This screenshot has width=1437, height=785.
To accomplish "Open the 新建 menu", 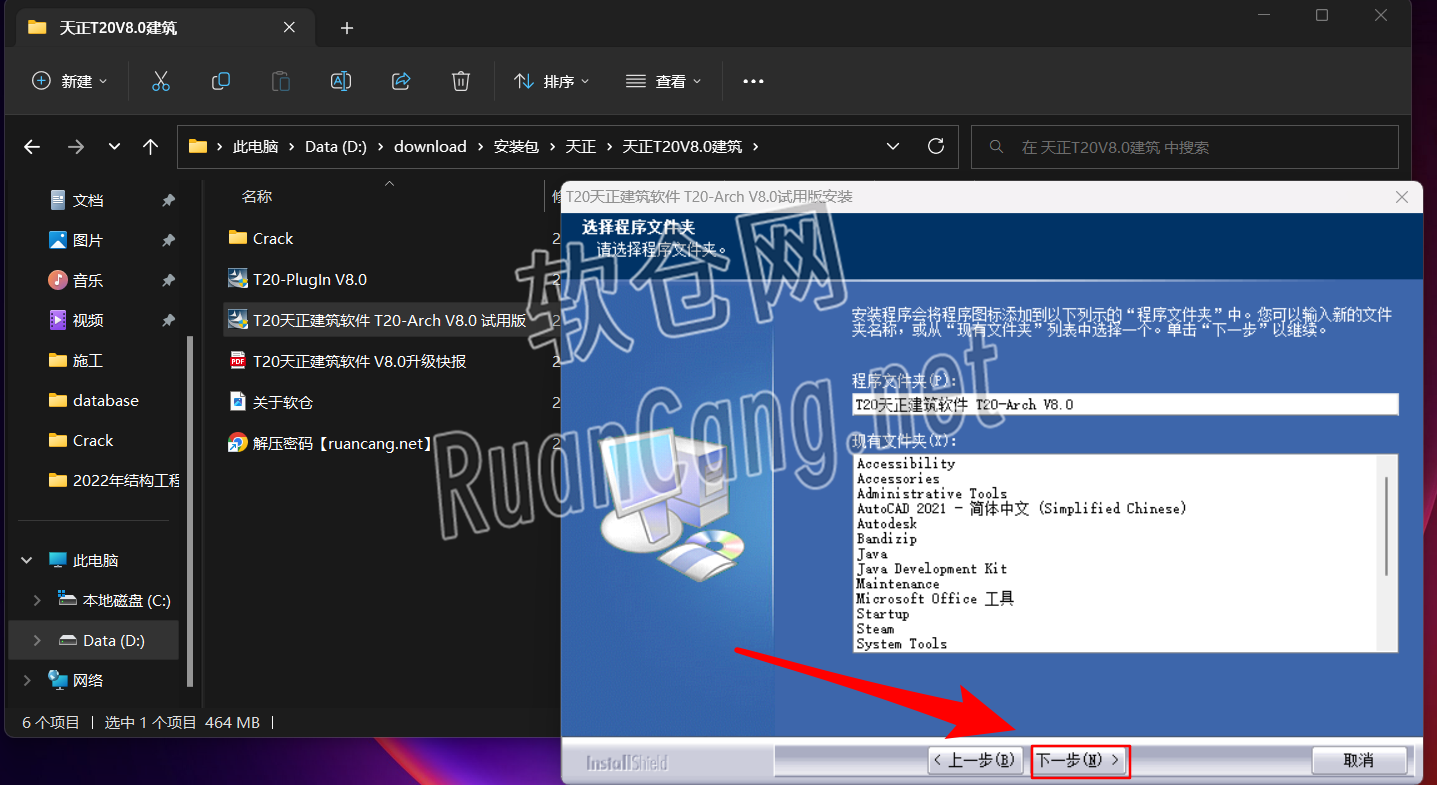I will [x=69, y=81].
